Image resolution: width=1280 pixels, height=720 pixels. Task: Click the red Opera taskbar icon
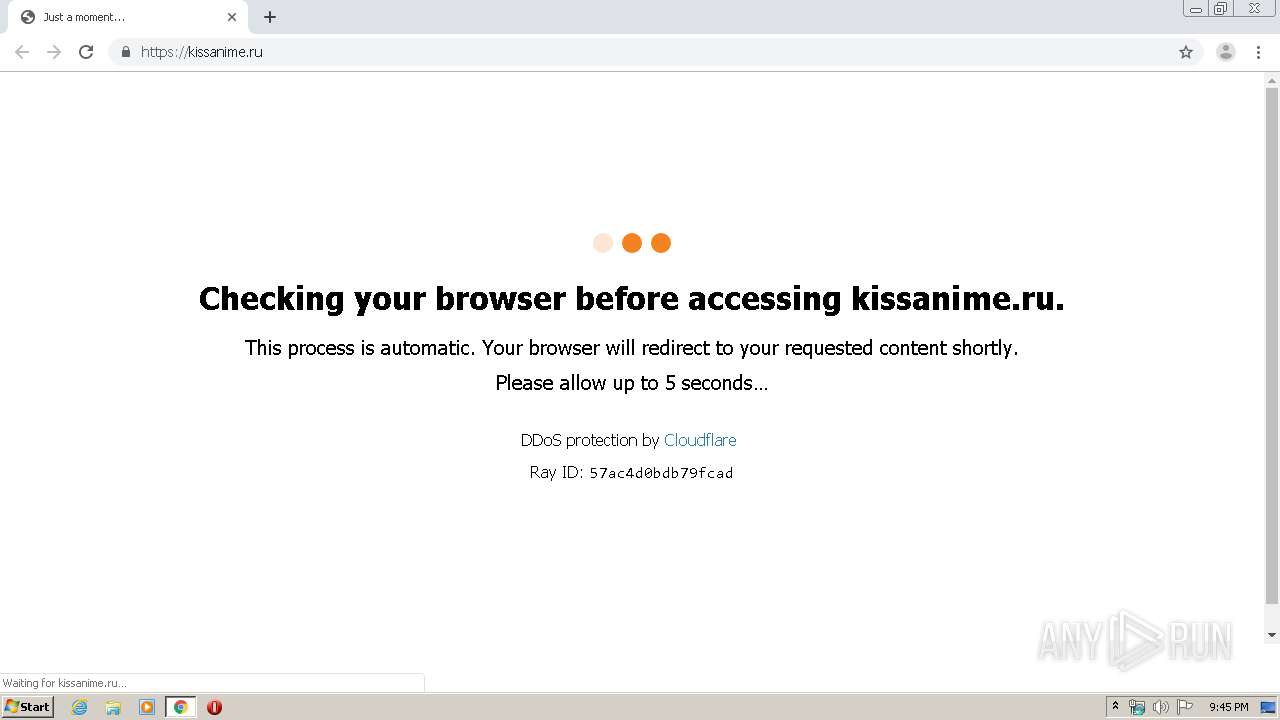pos(214,707)
